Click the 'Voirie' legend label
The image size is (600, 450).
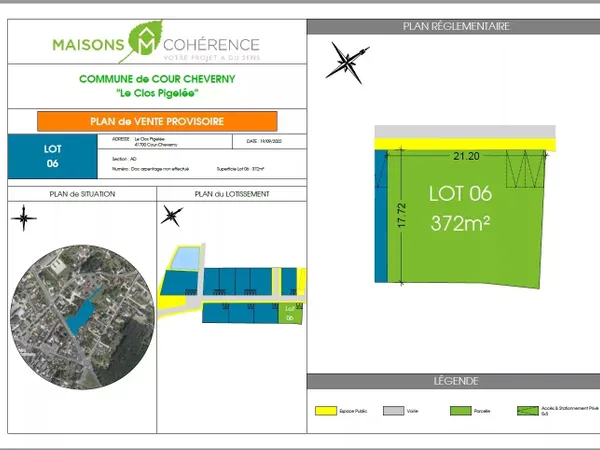coord(412,411)
